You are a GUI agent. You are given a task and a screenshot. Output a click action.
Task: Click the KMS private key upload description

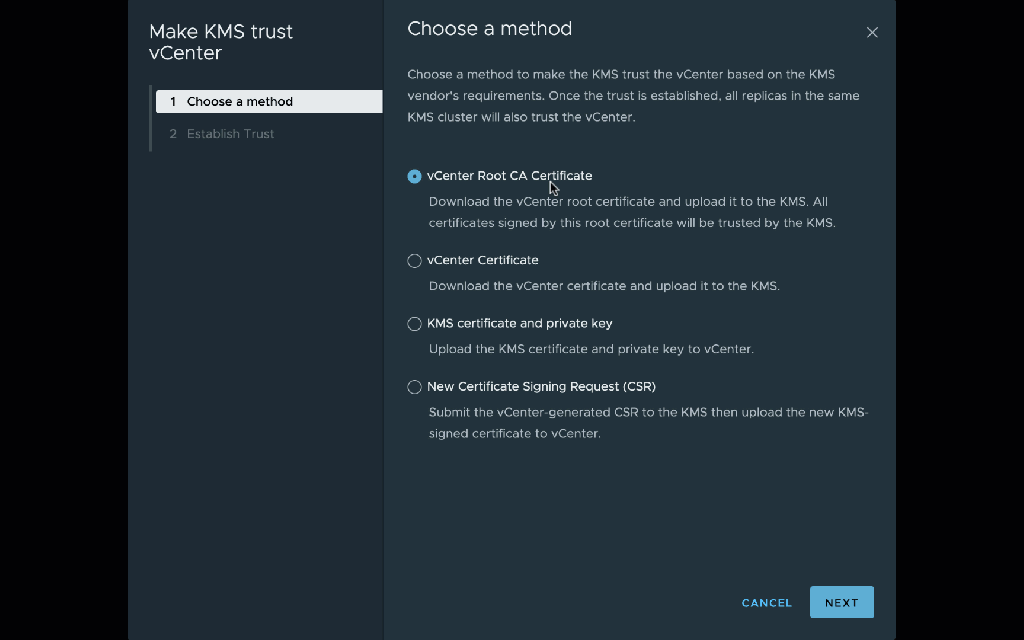[x=591, y=349]
